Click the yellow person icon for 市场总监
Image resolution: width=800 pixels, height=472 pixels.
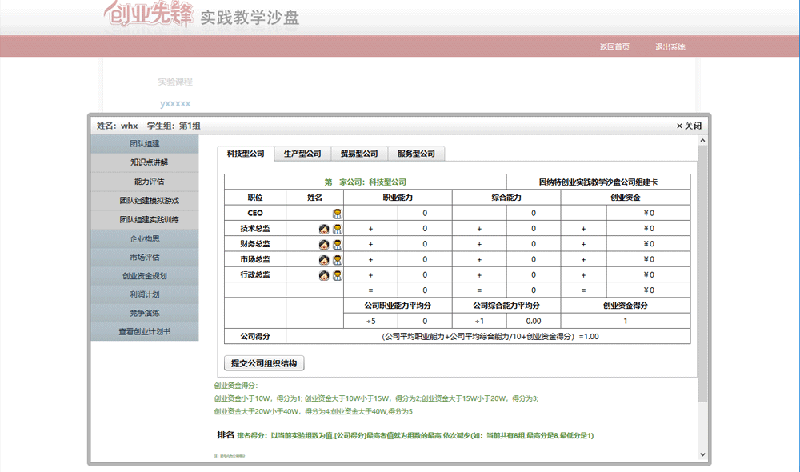[337, 260]
